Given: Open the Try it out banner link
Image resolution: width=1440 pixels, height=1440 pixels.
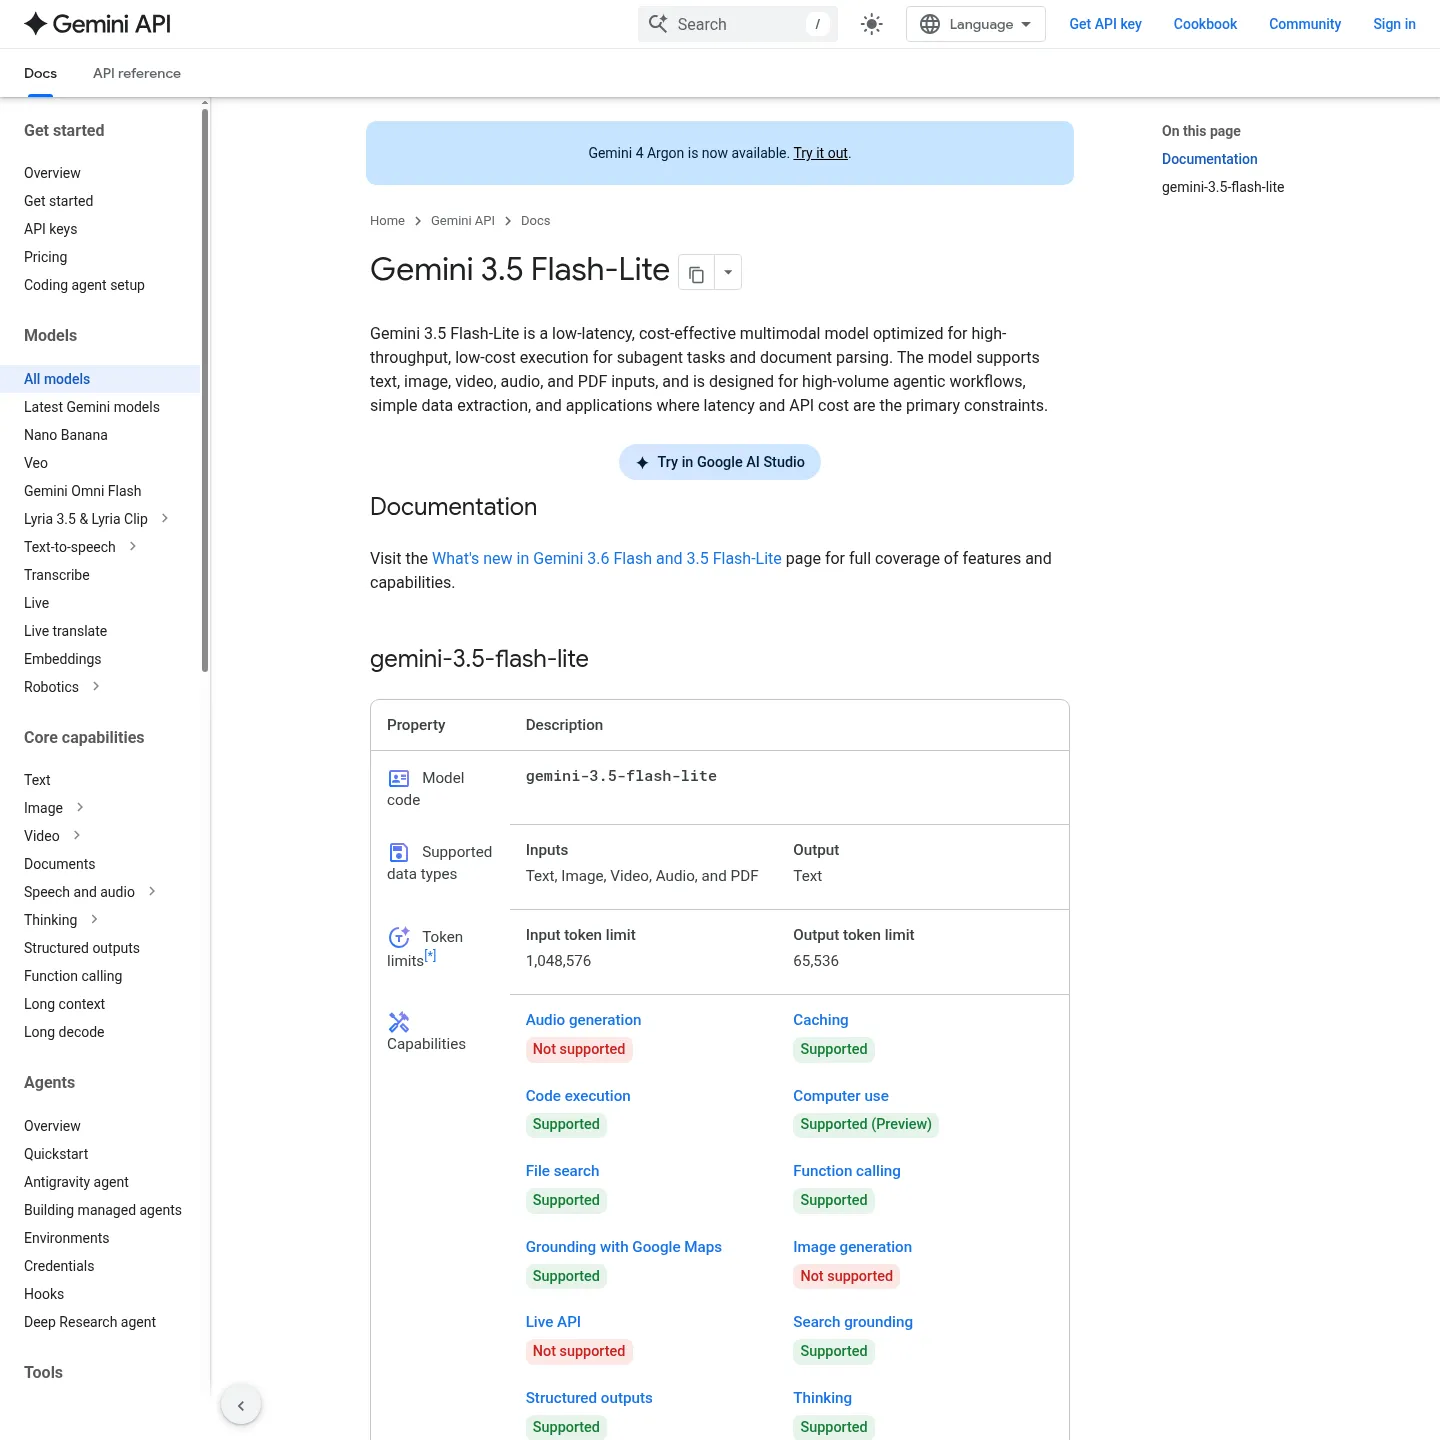Looking at the screenshot, I should (x=820, y=153).
